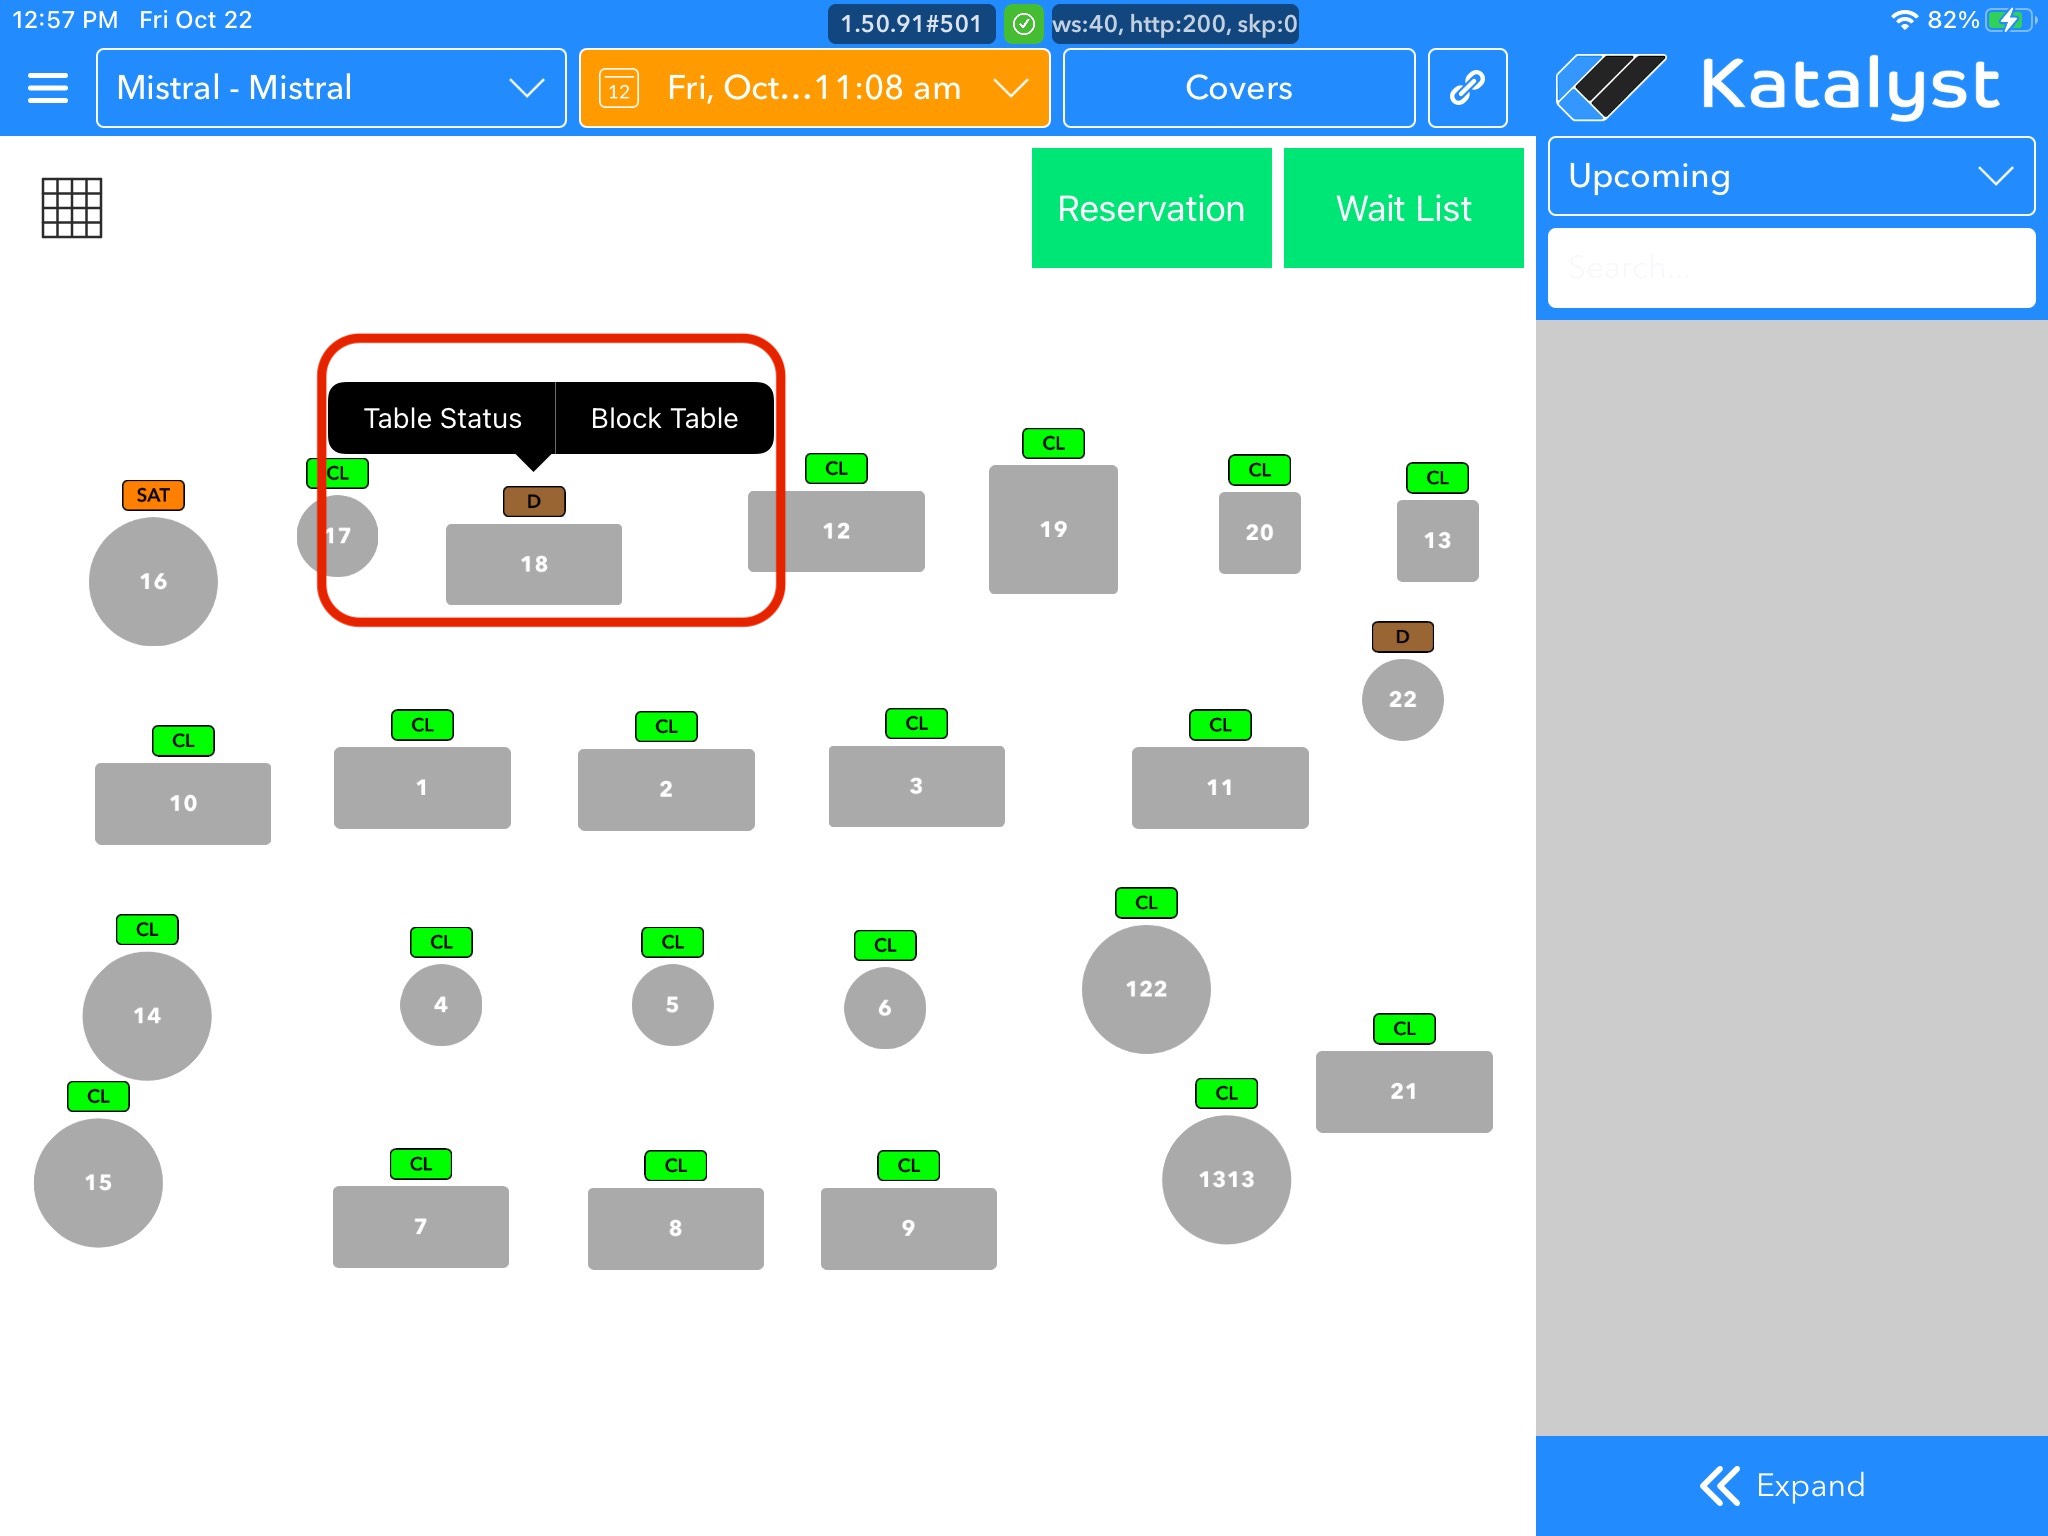Click the Covers button

[x=1238, y=88]
